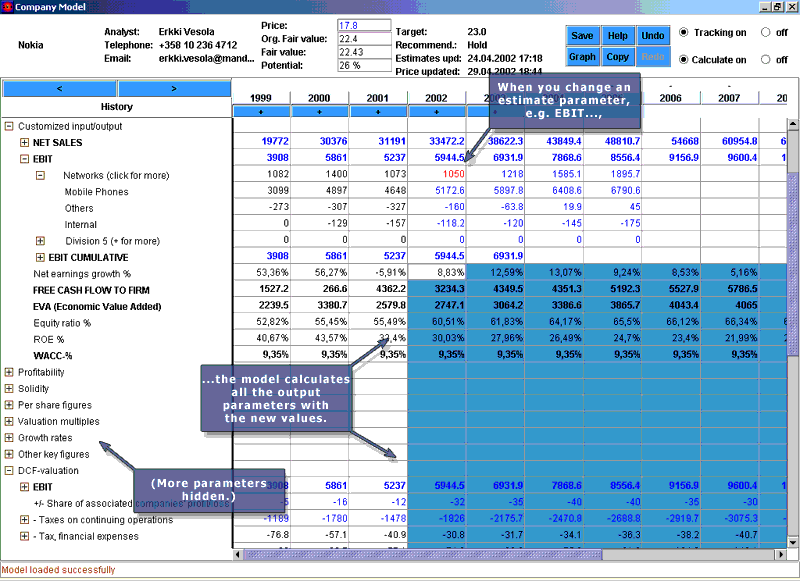Click the EVA 2000 value 3380.7

[x=333, y=305]
